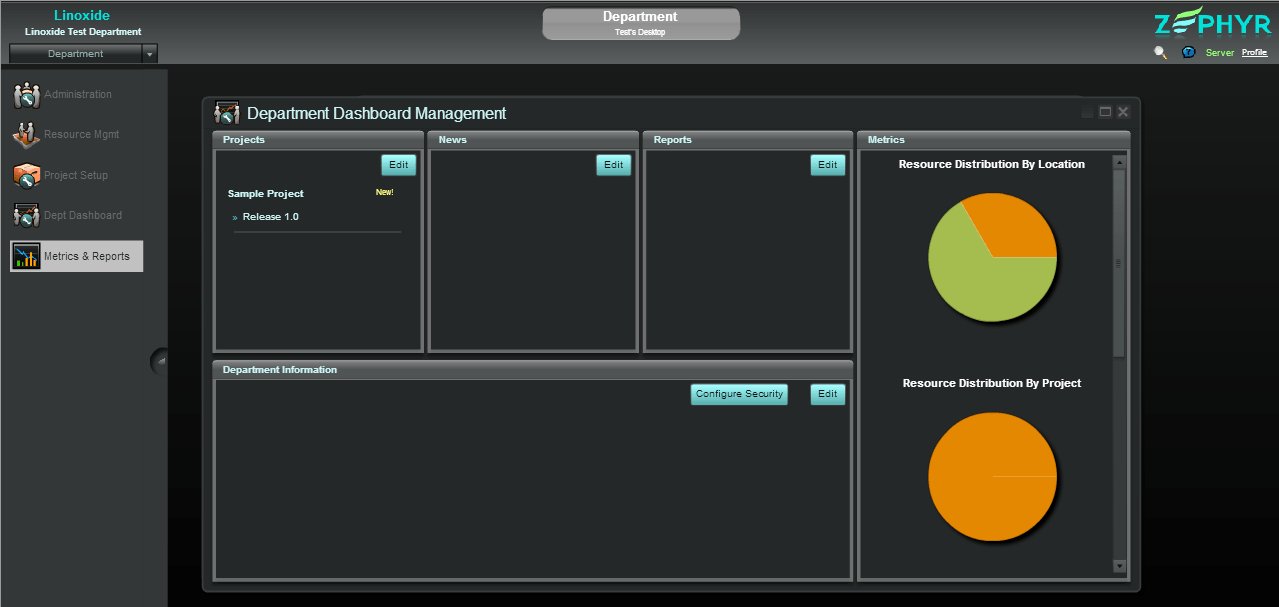Expand the Department dropdown arrow
This screenshot has height=607, width=1279.
point(149,54)
